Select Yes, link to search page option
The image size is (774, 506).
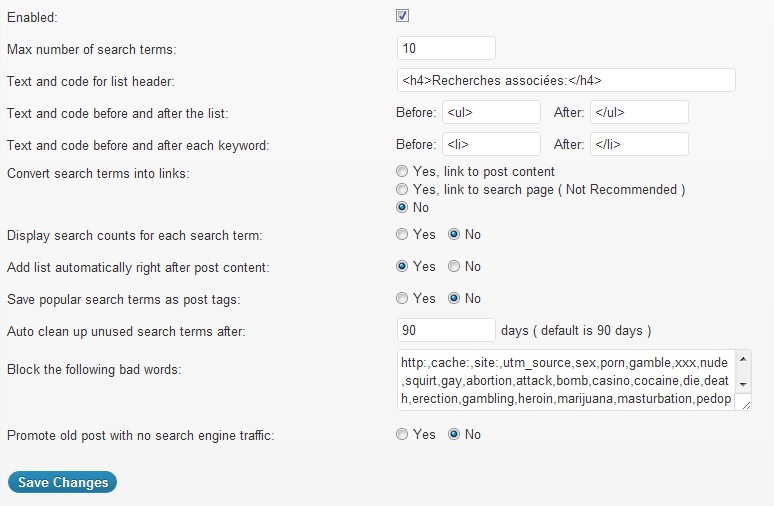pos(402,190)
